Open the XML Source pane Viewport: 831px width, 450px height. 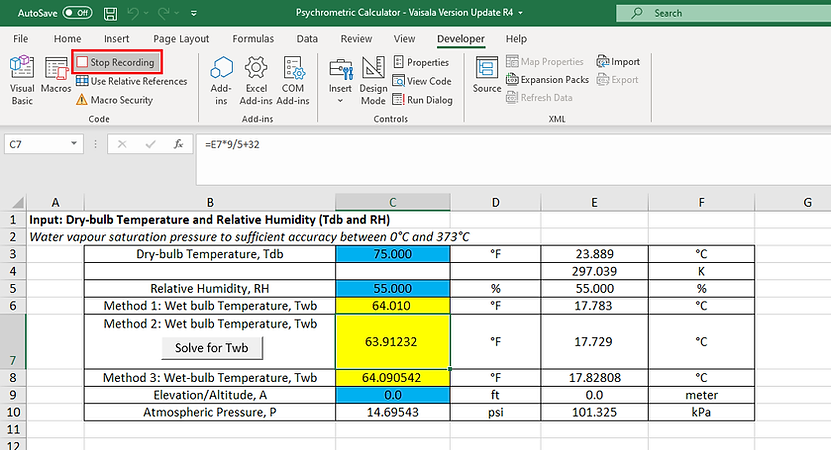point(487,75)
